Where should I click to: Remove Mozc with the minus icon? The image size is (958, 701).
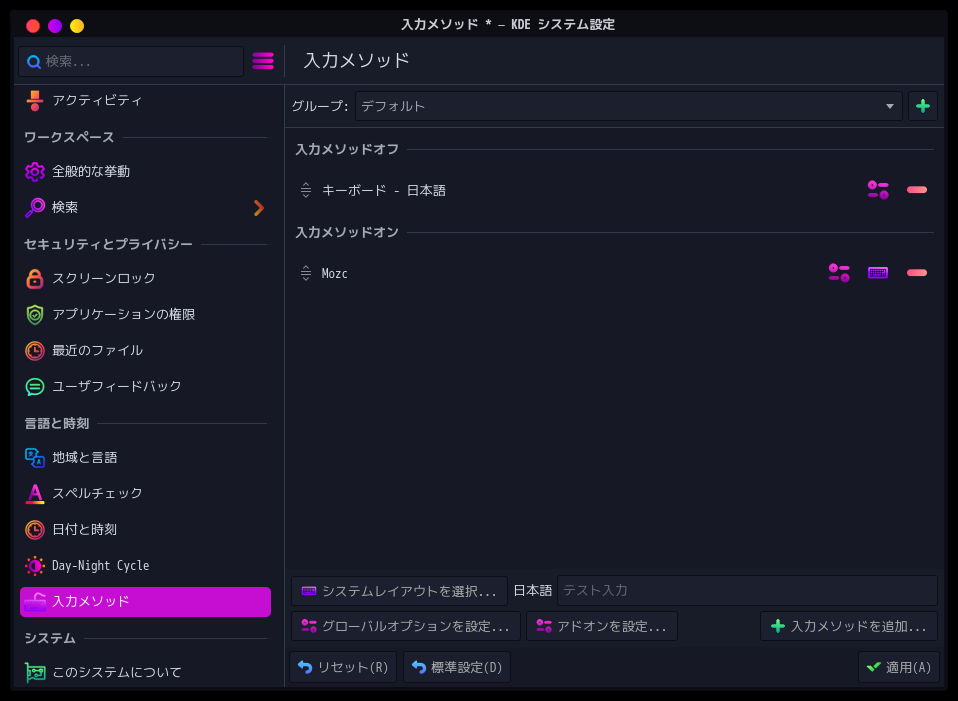click(x=916, y=273)
